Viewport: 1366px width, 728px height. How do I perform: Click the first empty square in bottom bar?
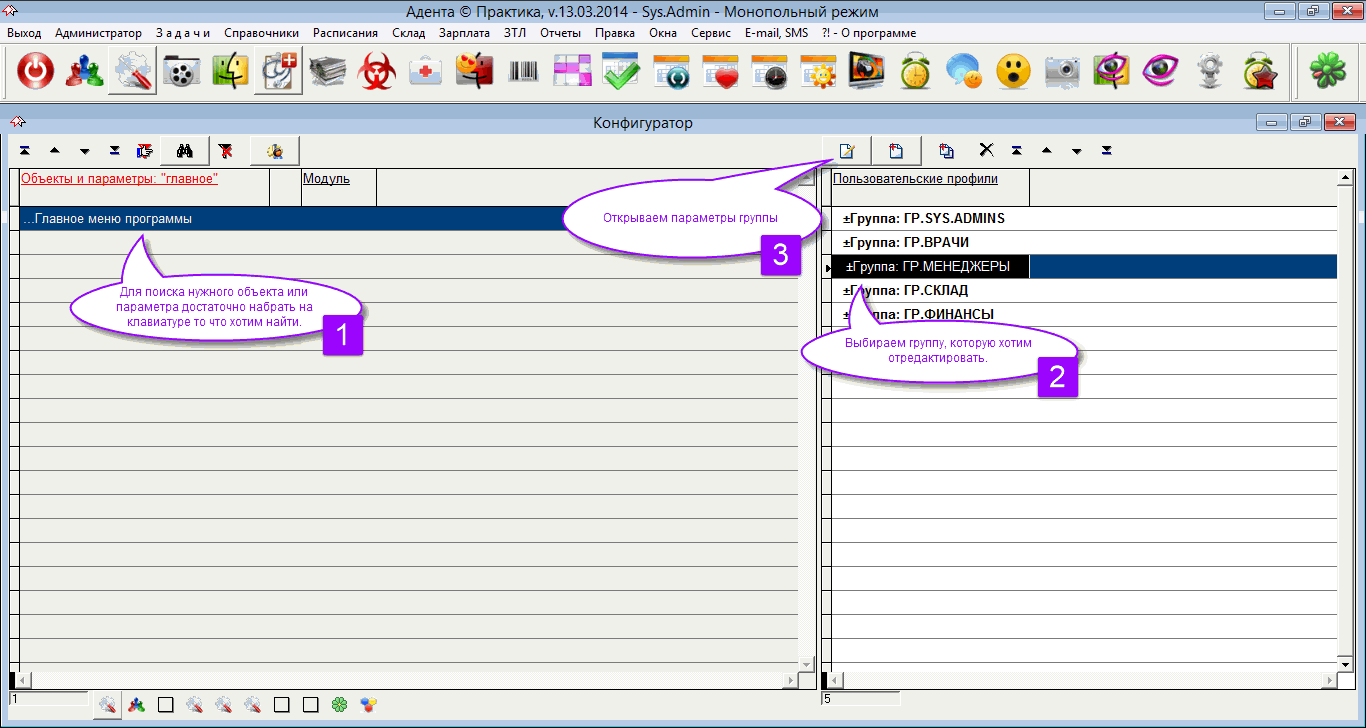pyautogui.click(x=166, y=705)
